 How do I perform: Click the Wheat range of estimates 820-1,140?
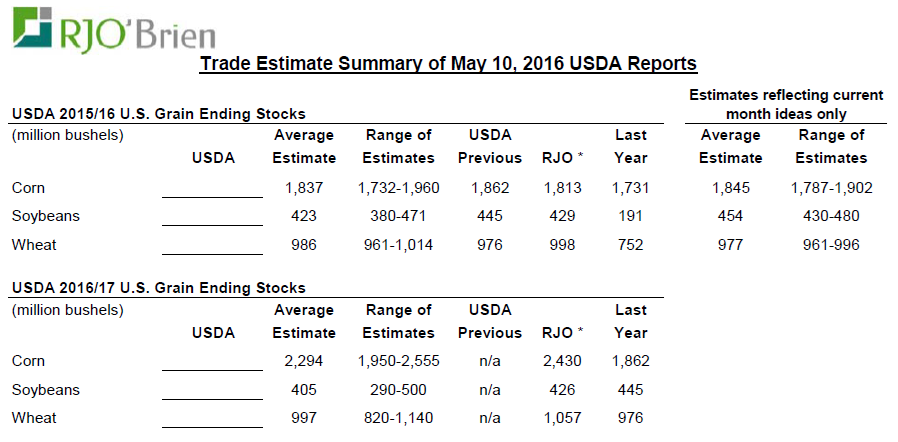pos(400,417)
